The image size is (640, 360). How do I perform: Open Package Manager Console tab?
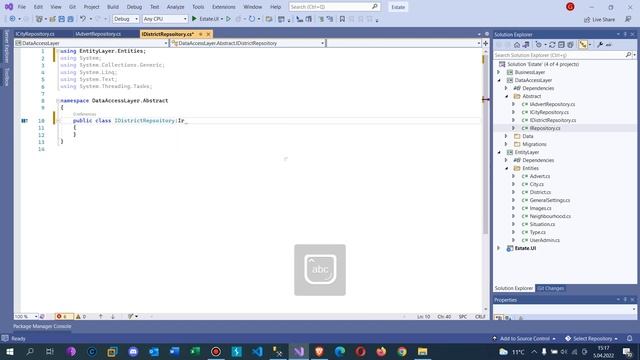42,327
